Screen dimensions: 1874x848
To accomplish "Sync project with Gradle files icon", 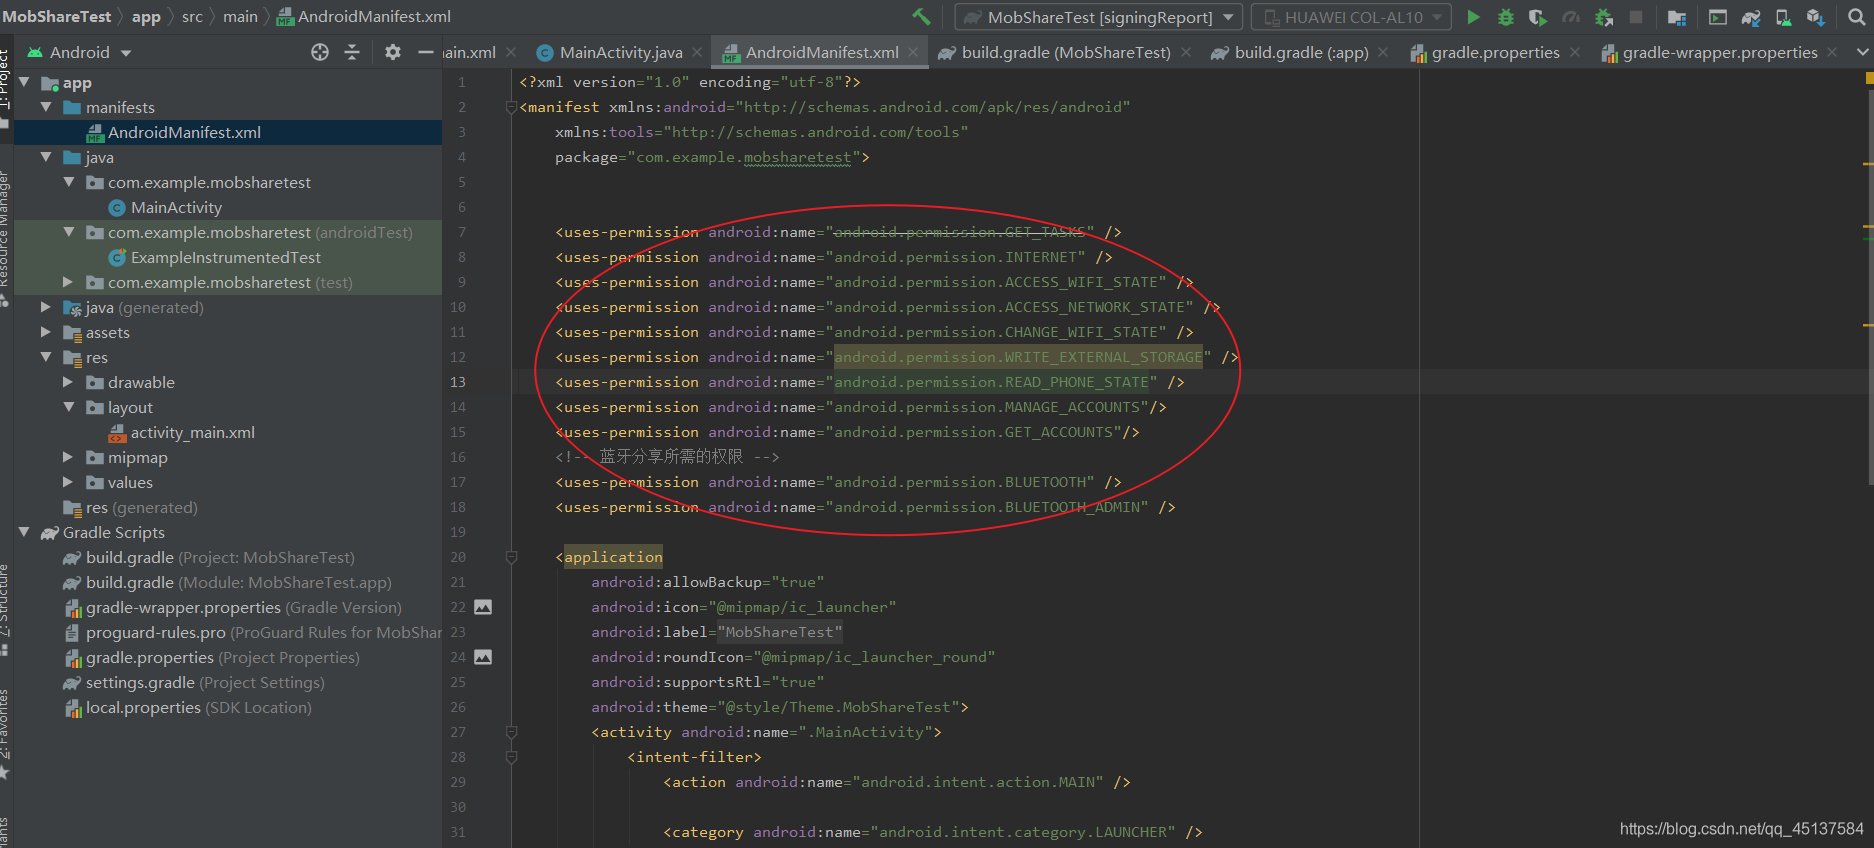I will pos(1751,17).
